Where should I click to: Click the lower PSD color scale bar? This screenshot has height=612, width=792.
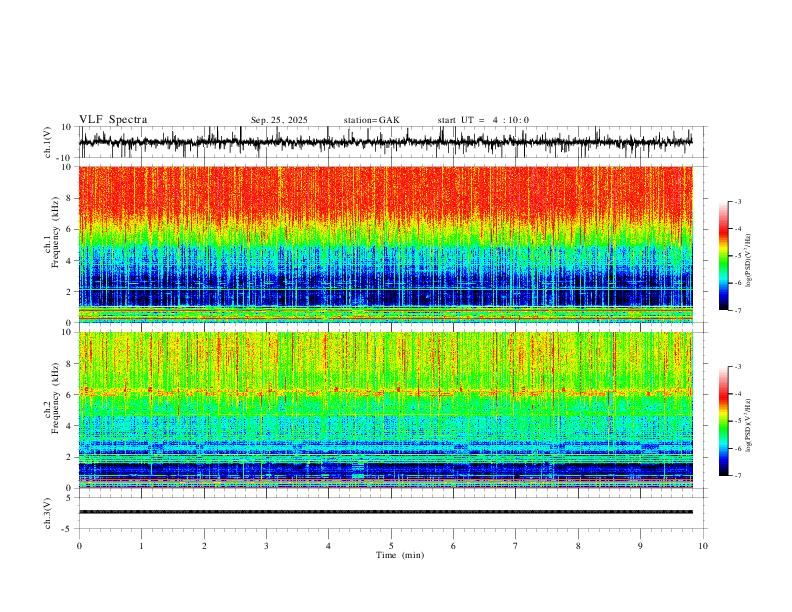pos(724,421)
